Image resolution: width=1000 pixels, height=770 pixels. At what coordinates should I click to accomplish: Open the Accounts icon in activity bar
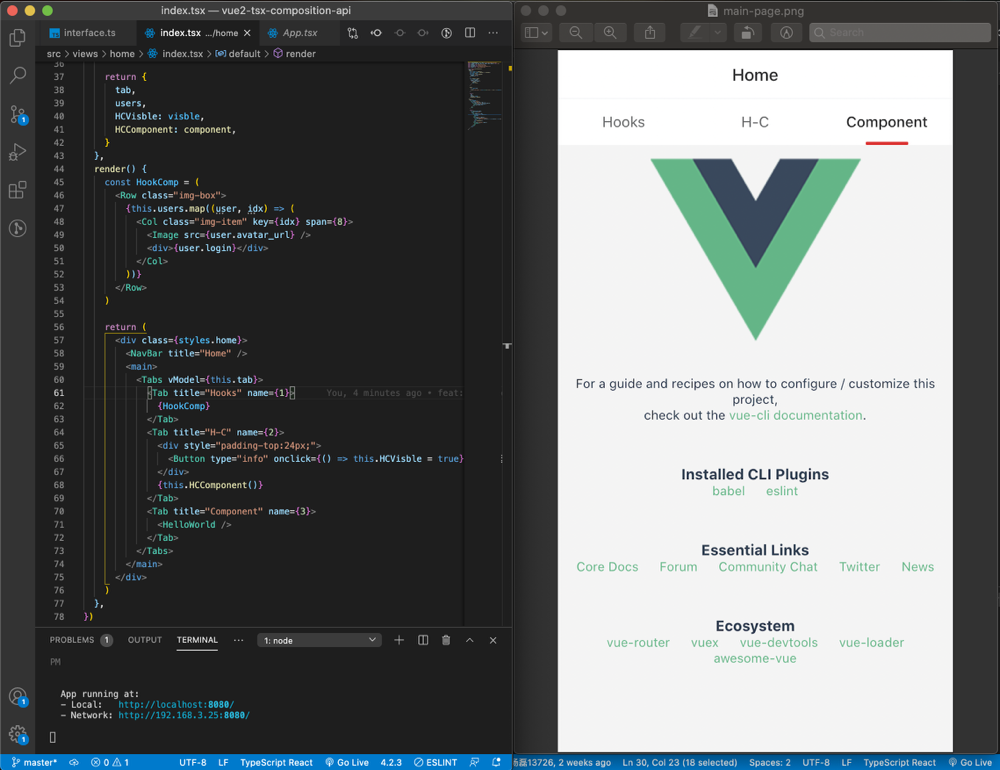[x=18, y=696]
